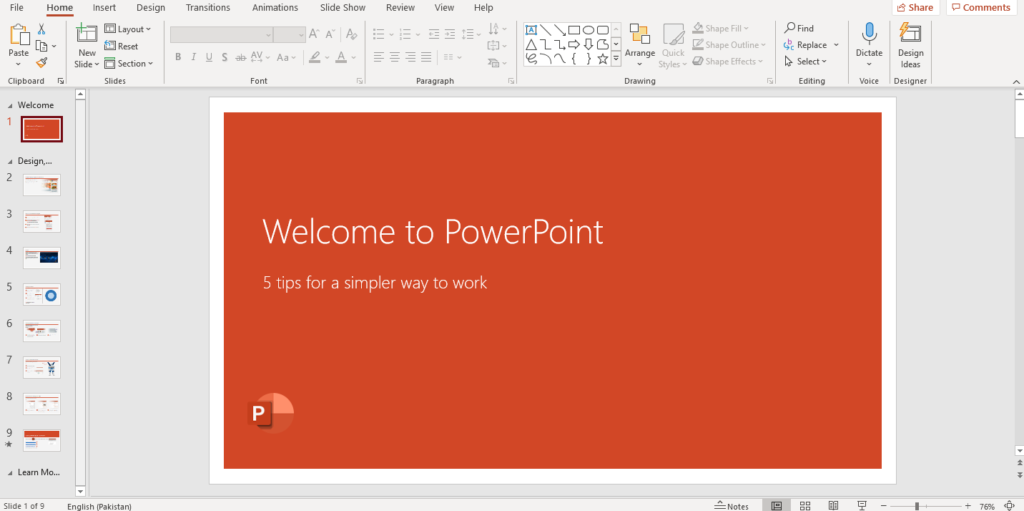Open the Layout dropdown
This screenshot has height=511, width=1024.
(x=128, y=29)
